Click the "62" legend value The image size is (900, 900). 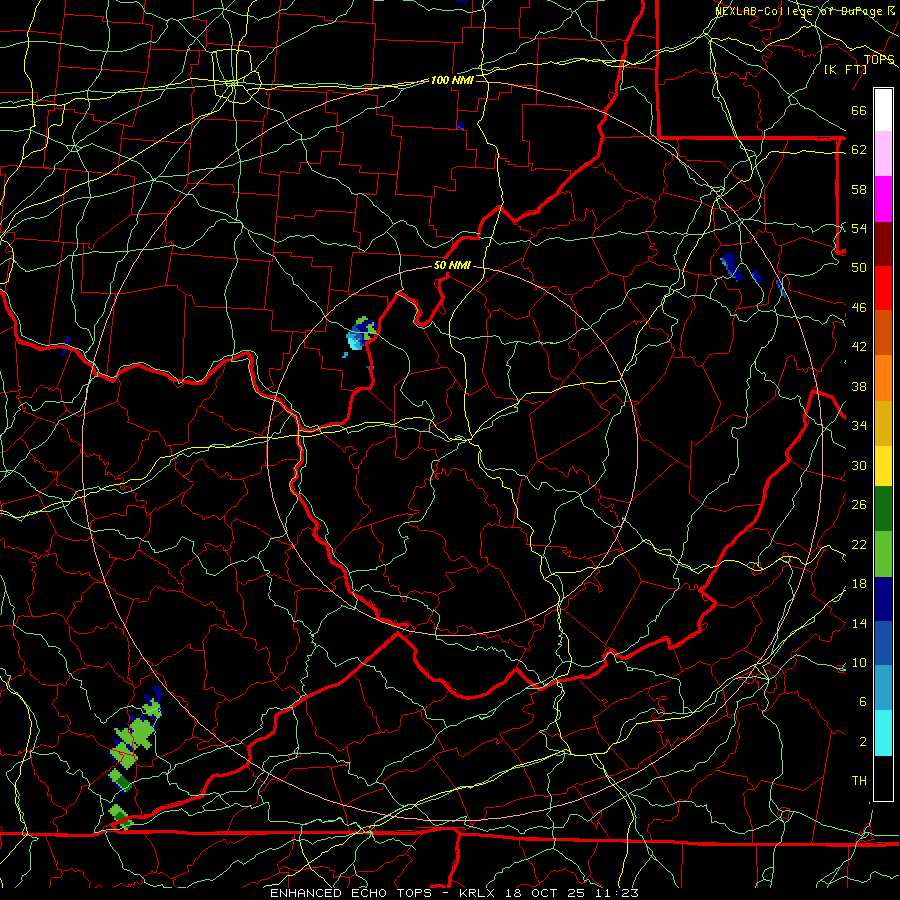tap(859, 150)
